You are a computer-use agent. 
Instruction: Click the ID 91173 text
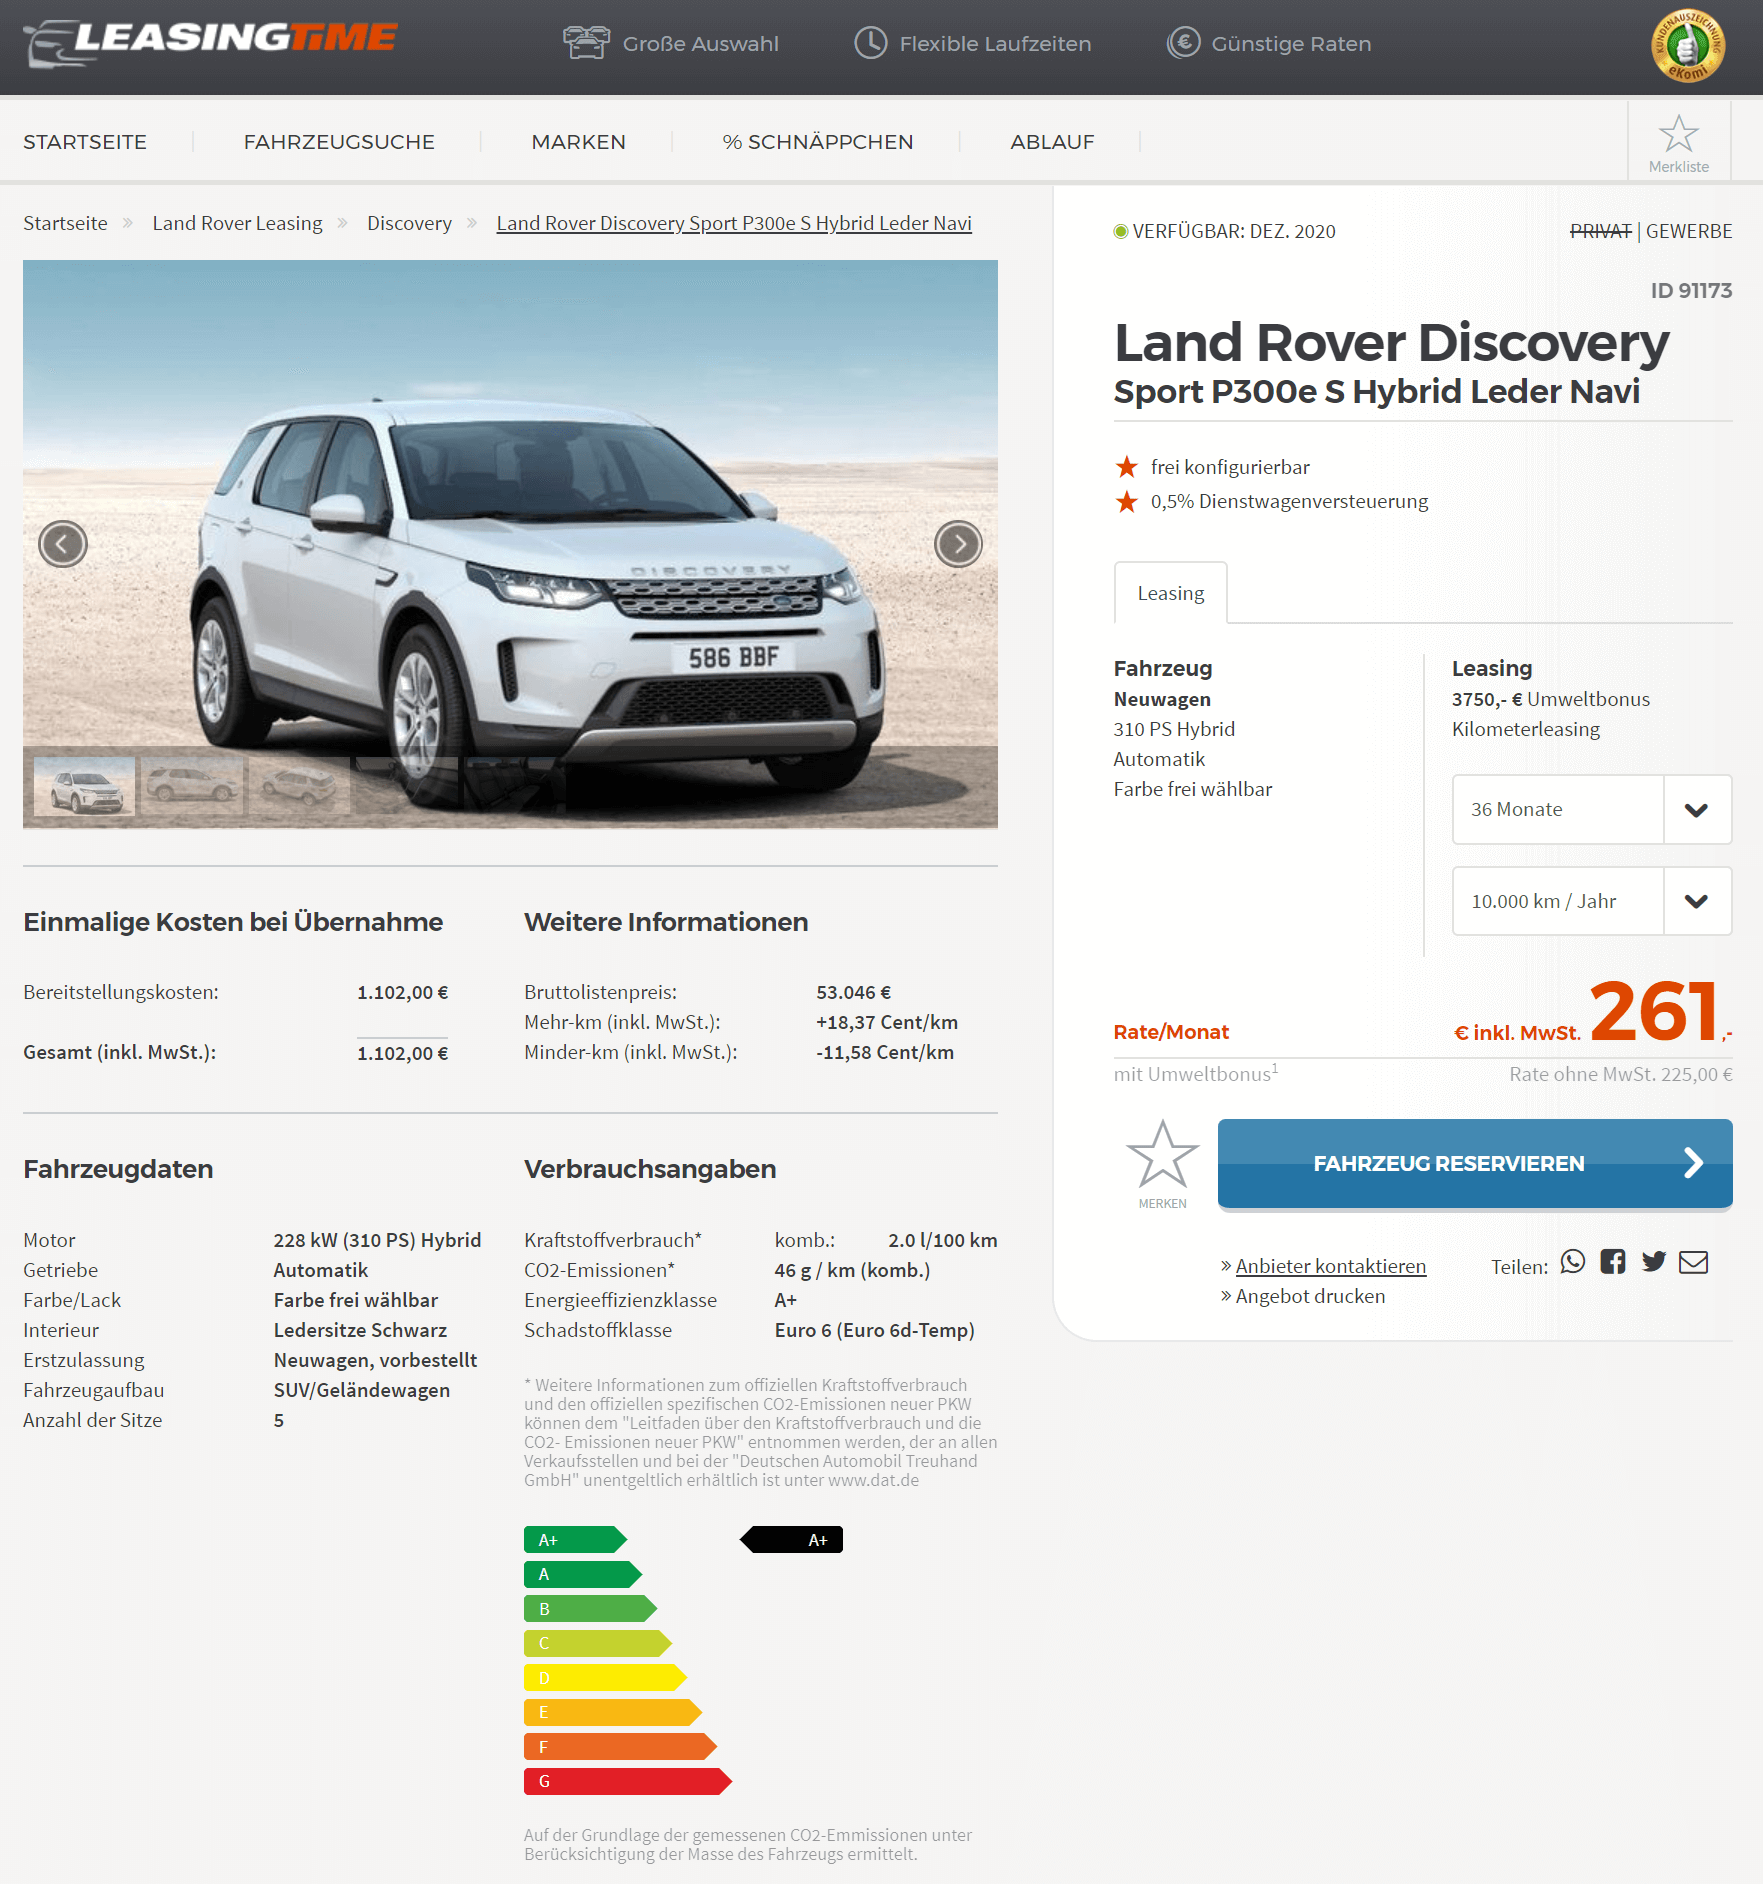coord(1691,290)
